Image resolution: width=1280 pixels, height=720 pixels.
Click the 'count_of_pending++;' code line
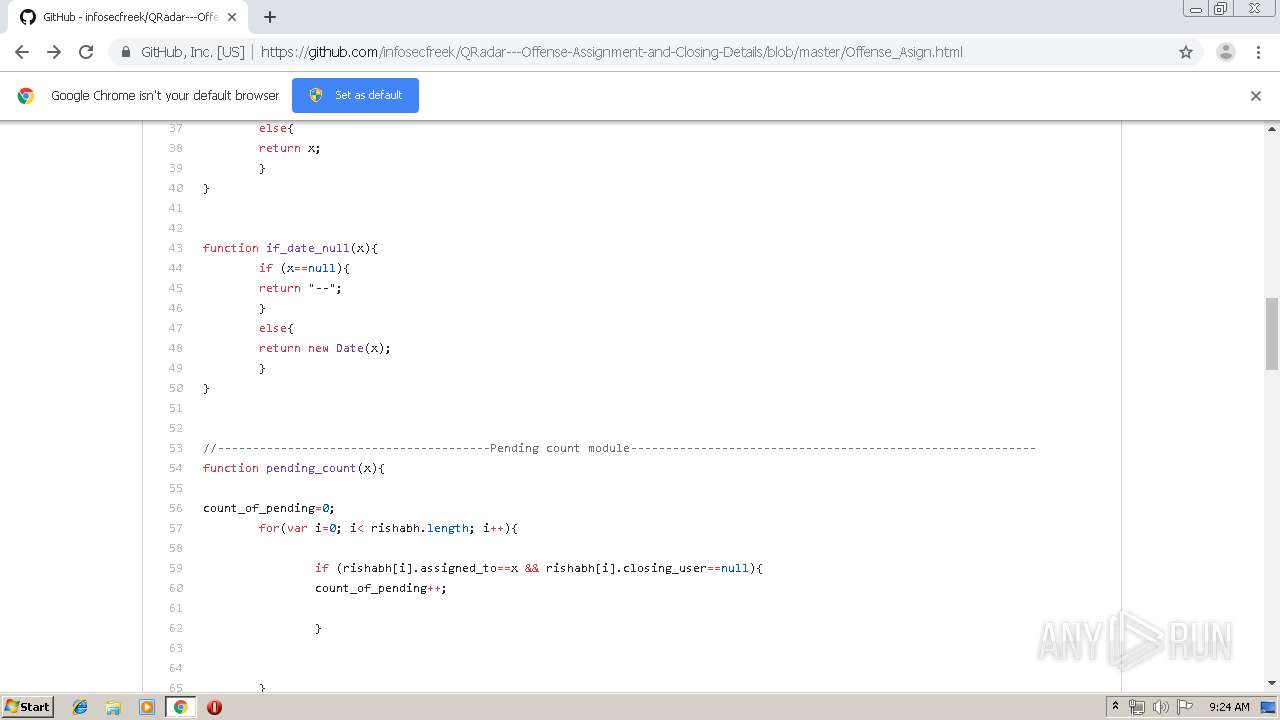tap(381, 588)
